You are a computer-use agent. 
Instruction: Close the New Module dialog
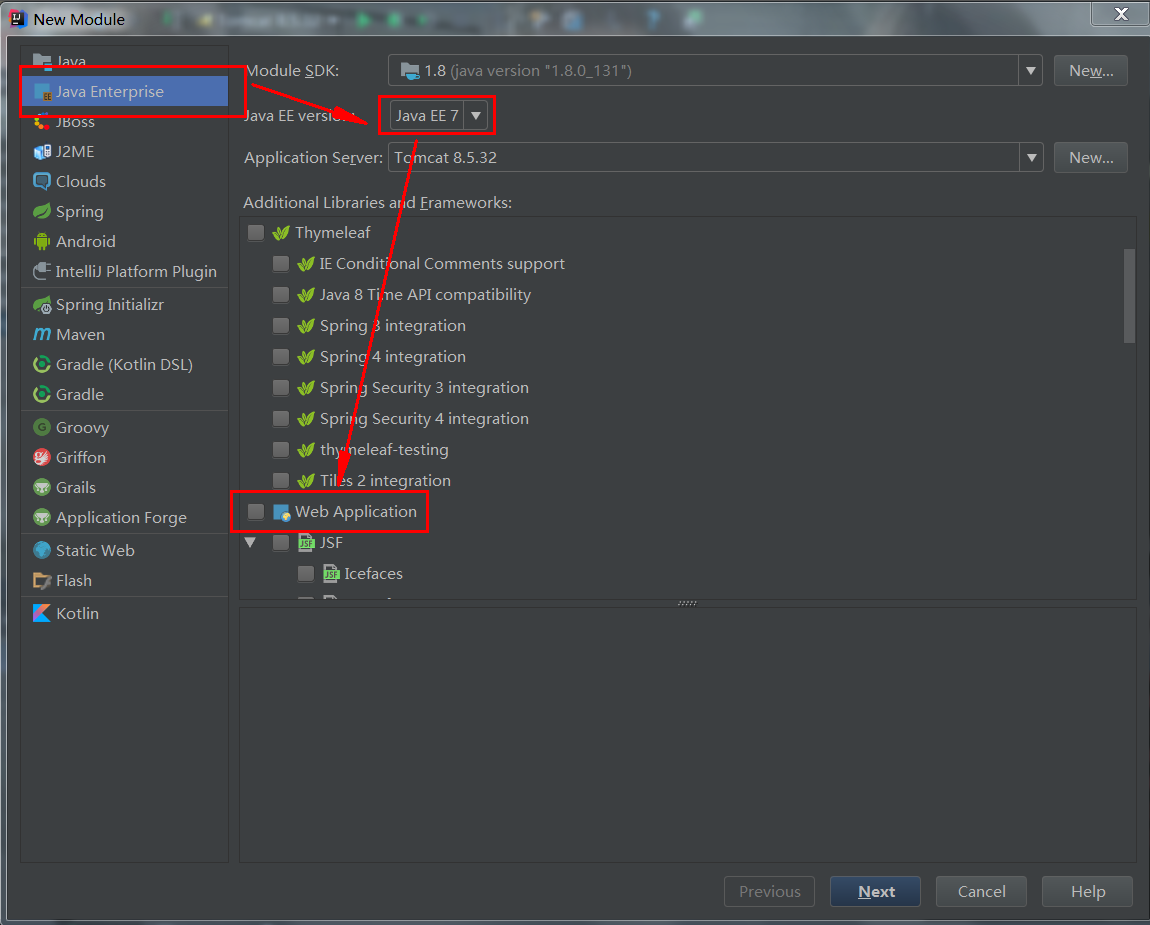(1120, 14)
